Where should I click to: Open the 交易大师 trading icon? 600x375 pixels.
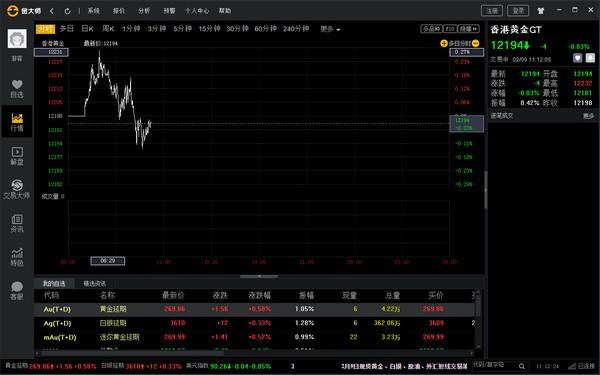17,189
